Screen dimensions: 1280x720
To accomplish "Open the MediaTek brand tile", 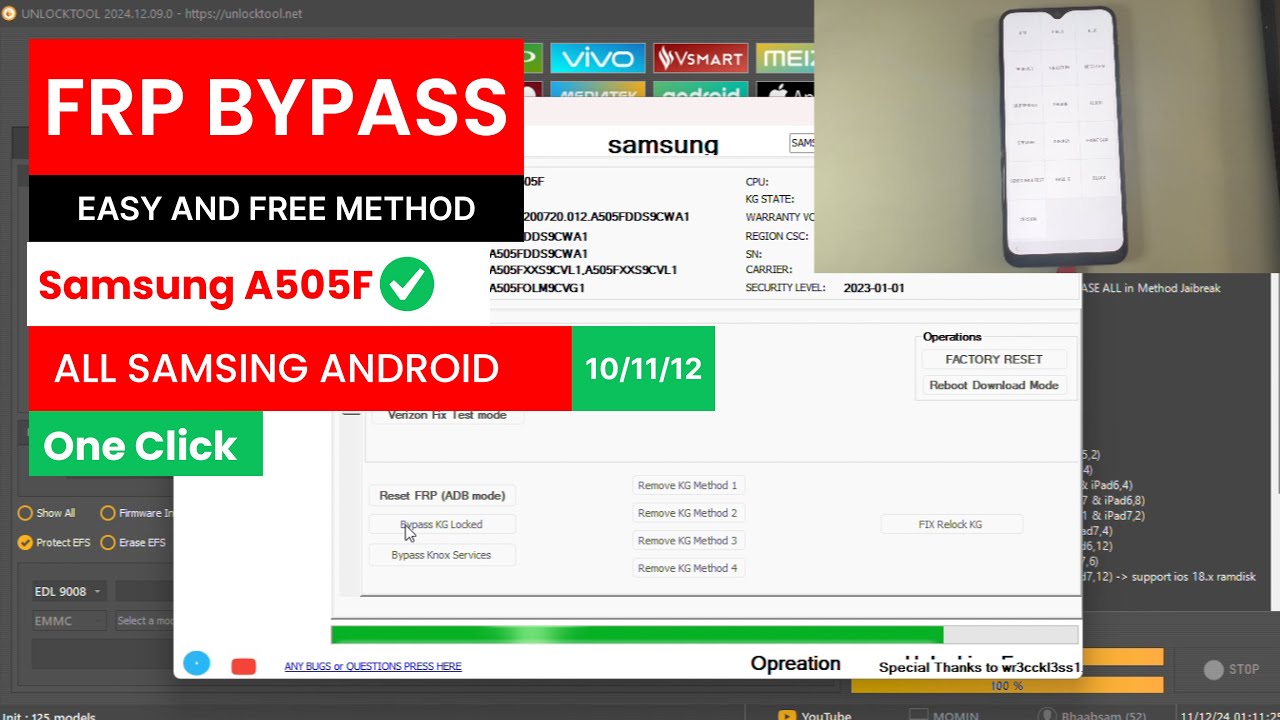I will point(599,90).
